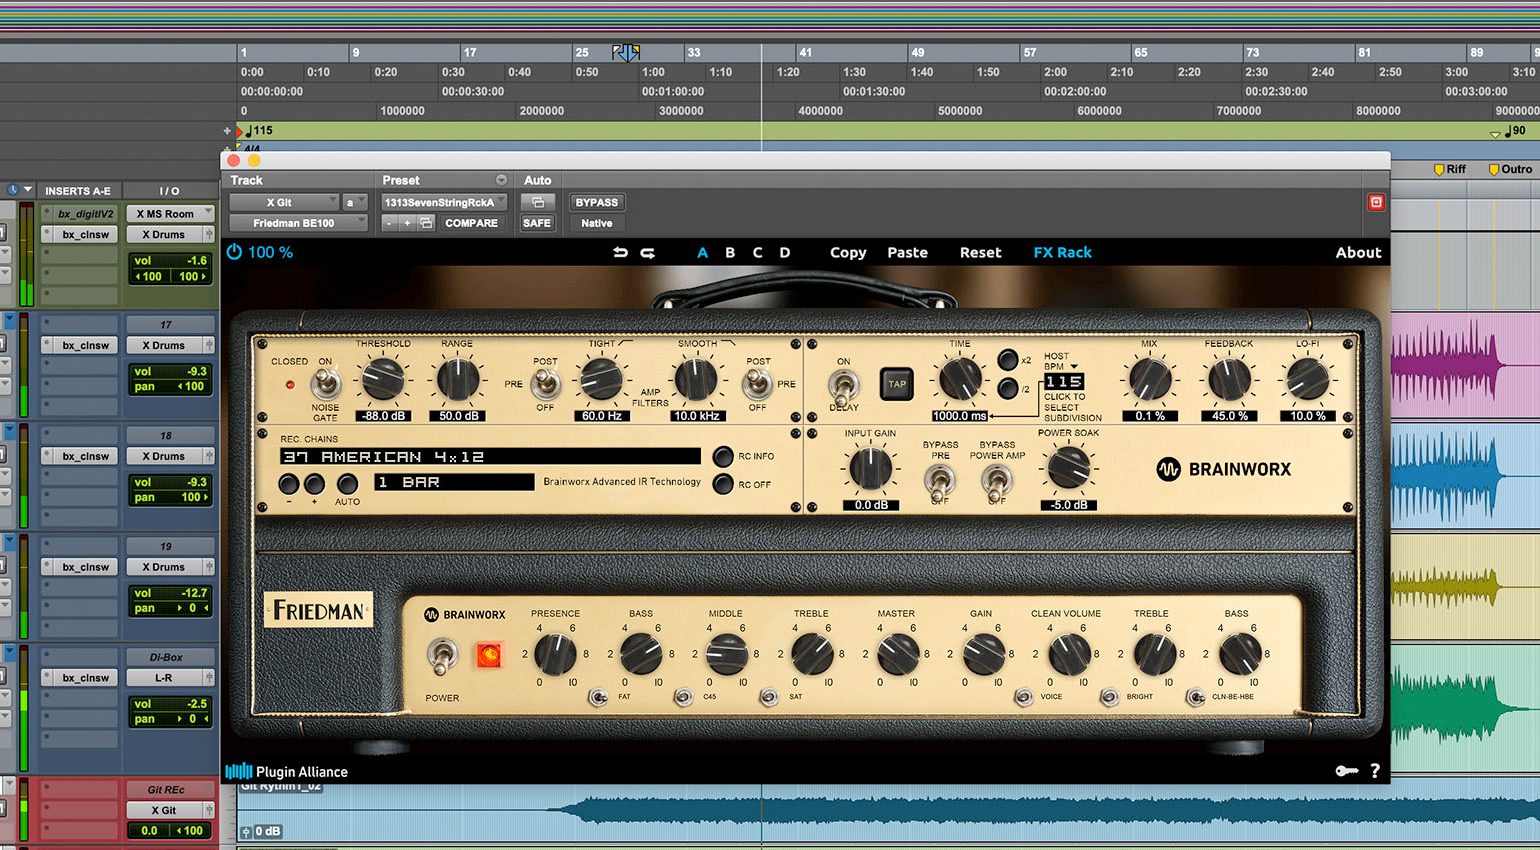
Task: Toggle the CLN-BE-HBE channel switch
Action: click(1195, 697)
